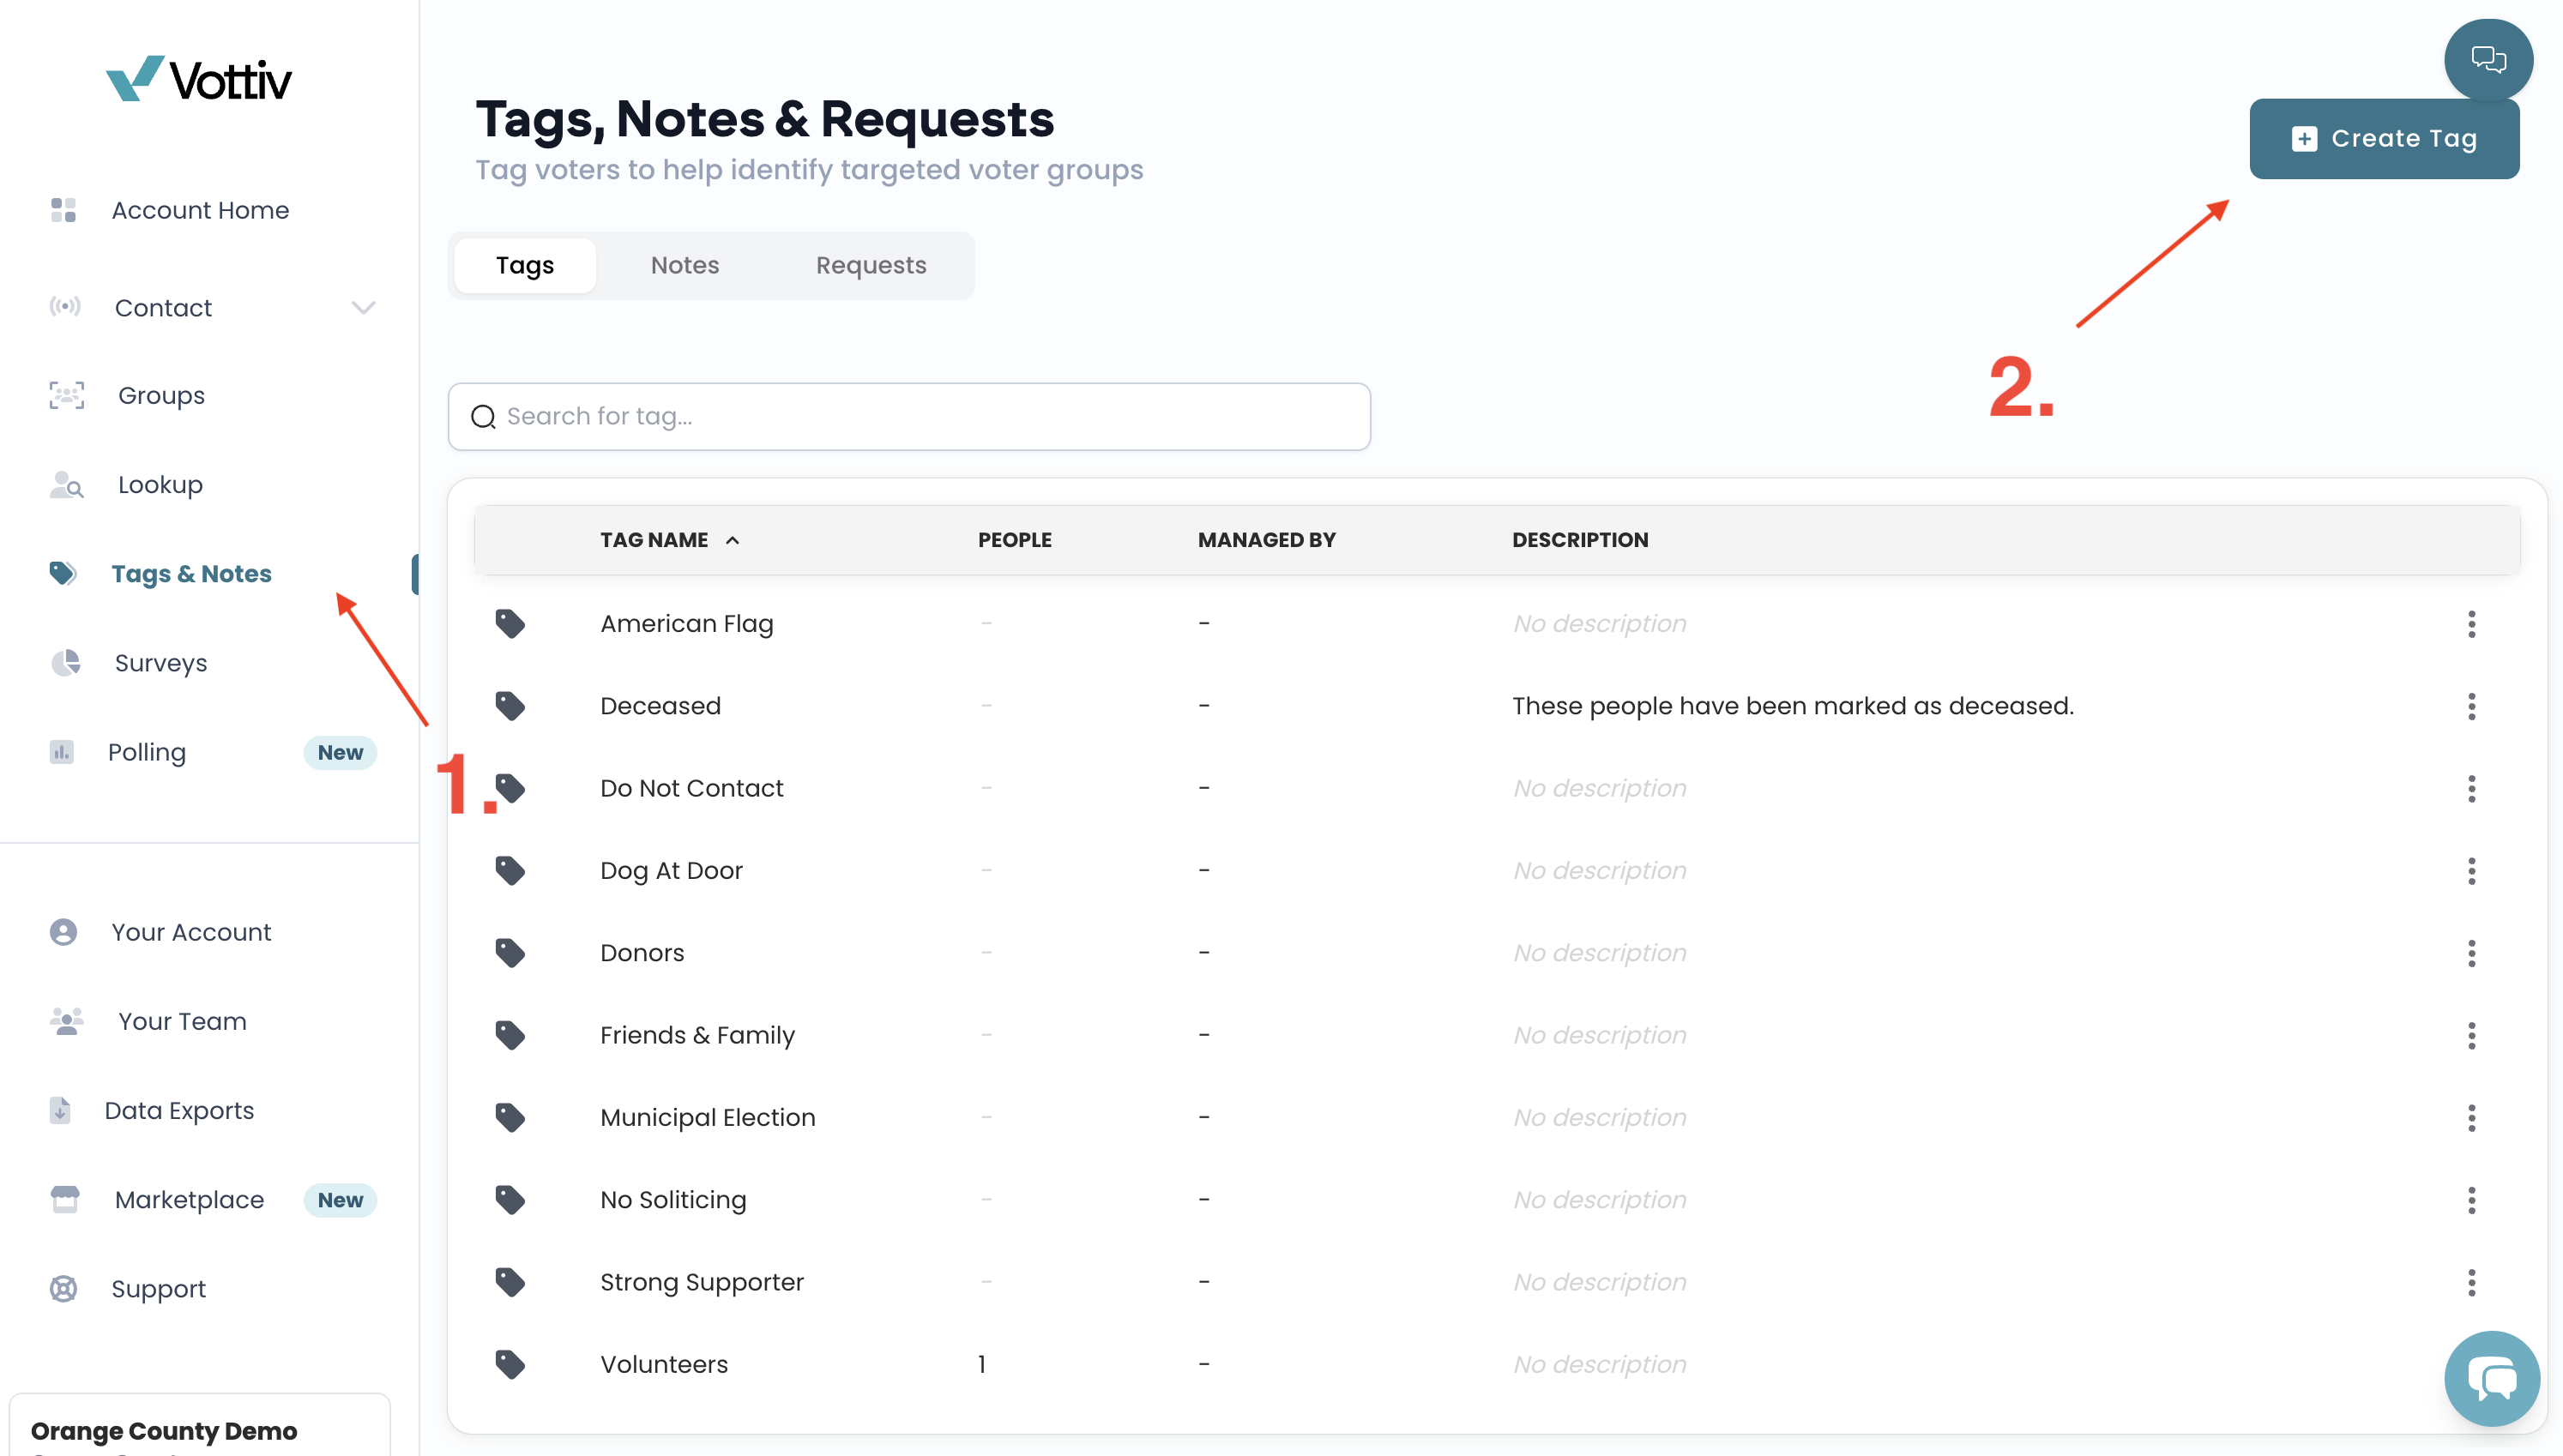Click the Donors tag icon
This screenshot has height=1456, width=2563.
pyautogui.click(x=510, y=953)
